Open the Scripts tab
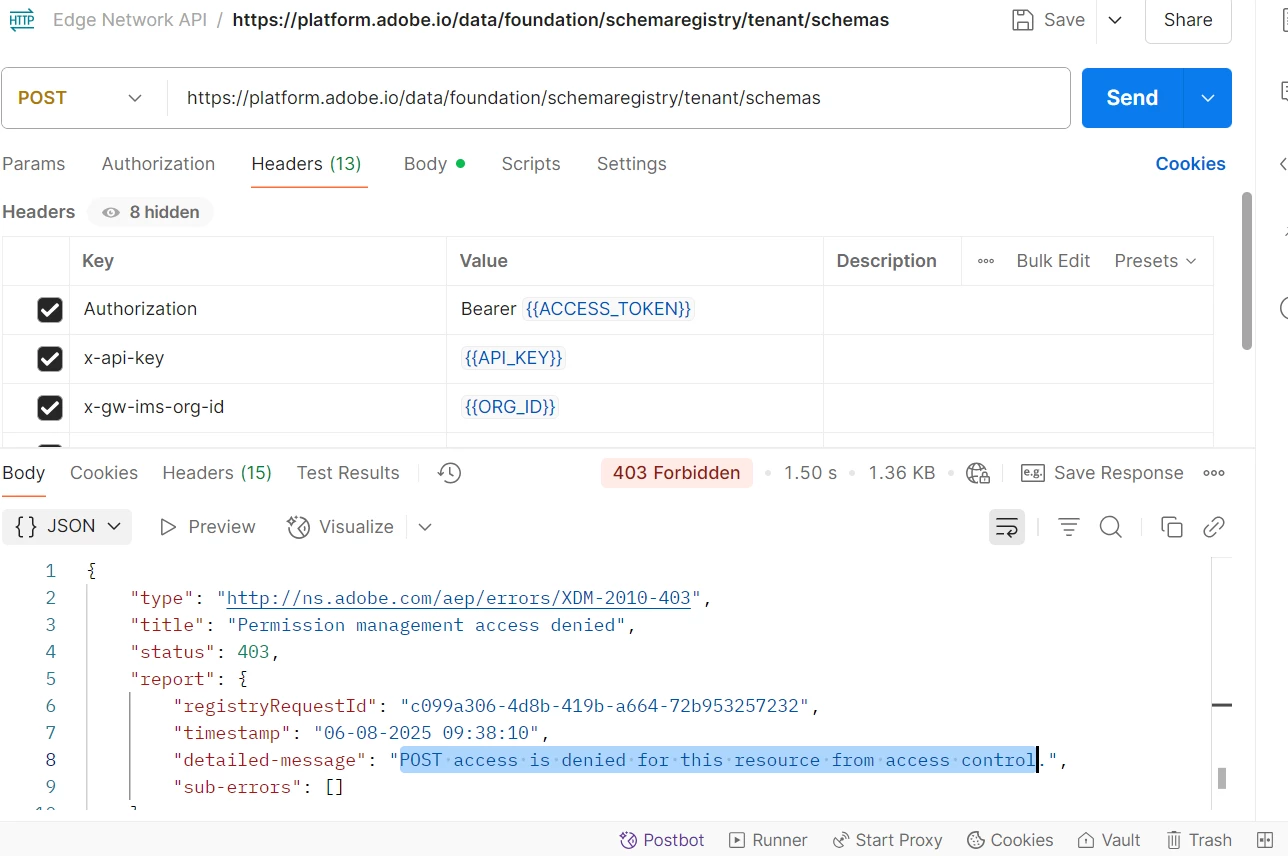The width and height of the screenshot is (1288, 856). tap(531, 164)
